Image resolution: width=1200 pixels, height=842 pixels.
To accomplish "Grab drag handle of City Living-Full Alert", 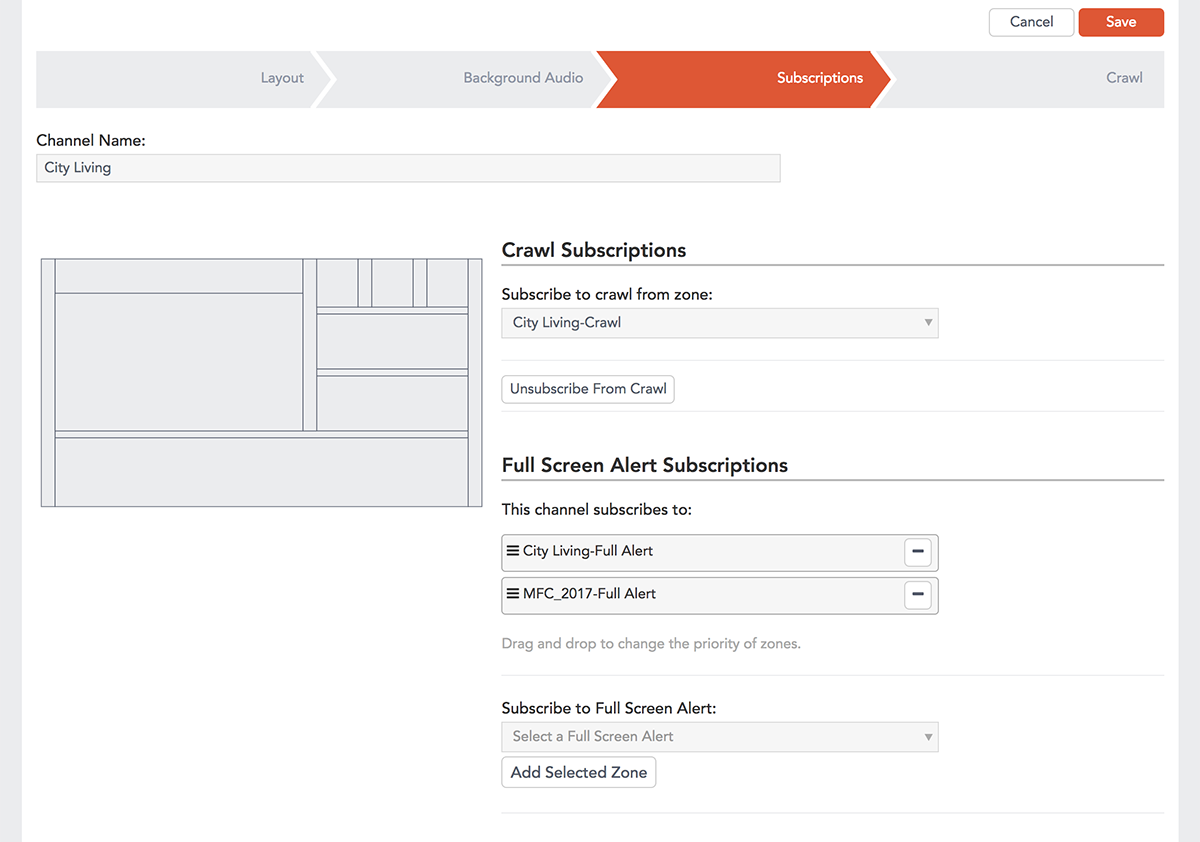I will coord(512,551).
